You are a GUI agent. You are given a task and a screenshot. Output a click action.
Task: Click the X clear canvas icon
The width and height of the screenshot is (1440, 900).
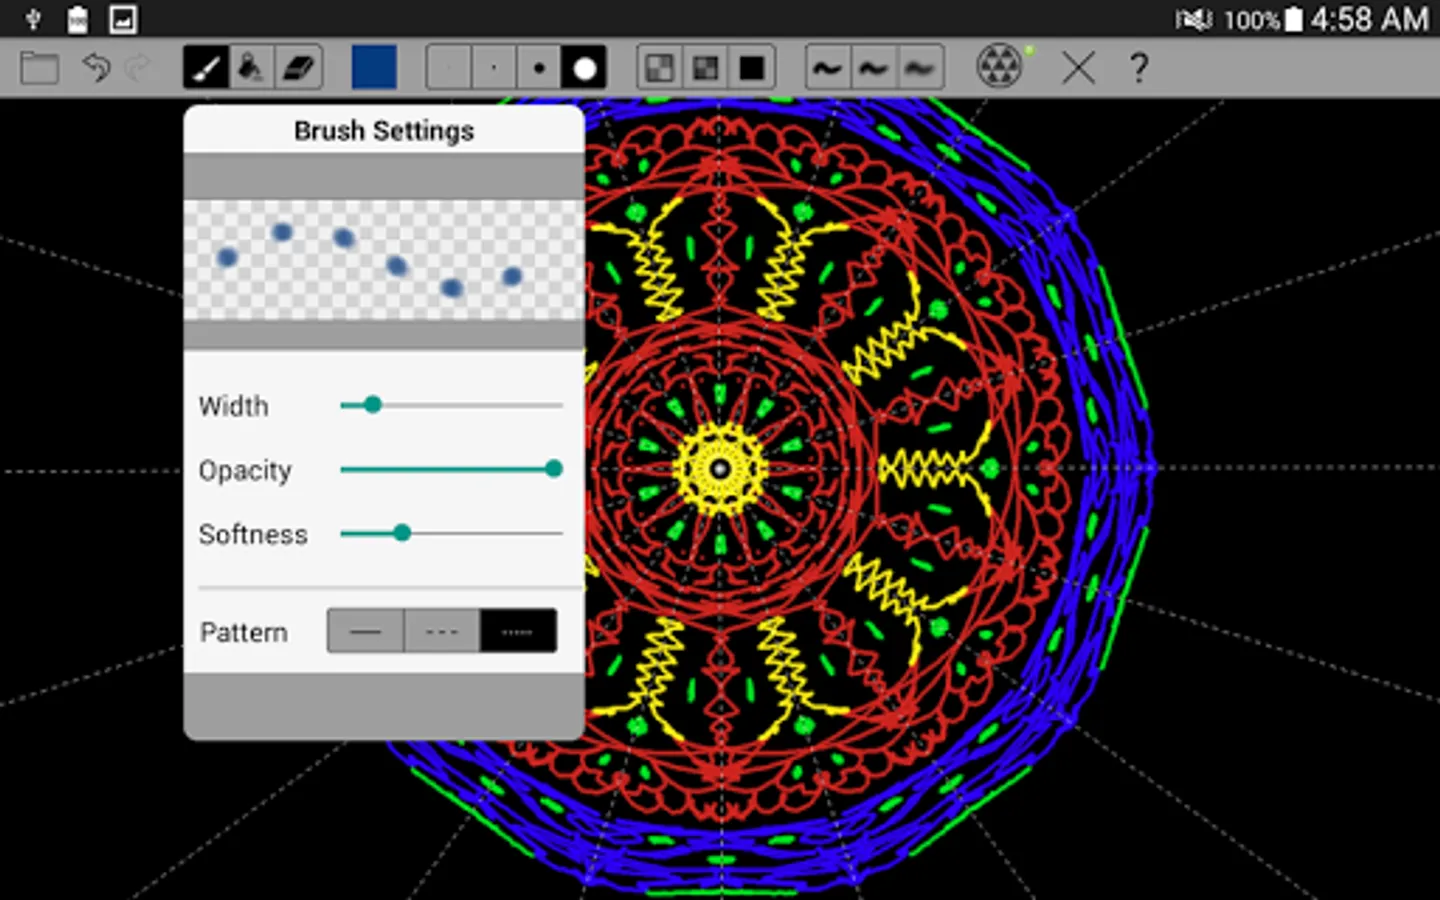coord(1078,68)
